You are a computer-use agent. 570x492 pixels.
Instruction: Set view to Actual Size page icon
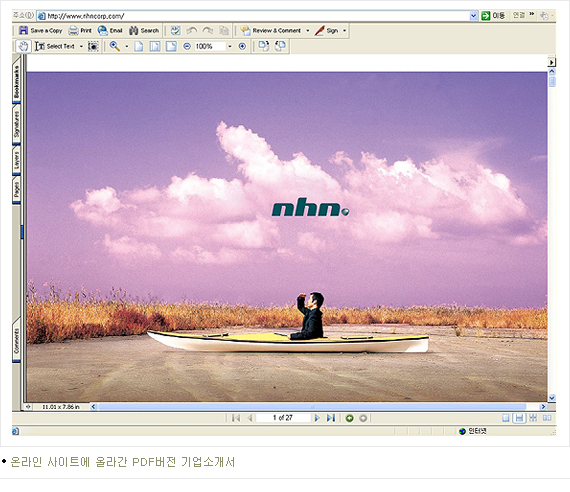click(139, 46)
